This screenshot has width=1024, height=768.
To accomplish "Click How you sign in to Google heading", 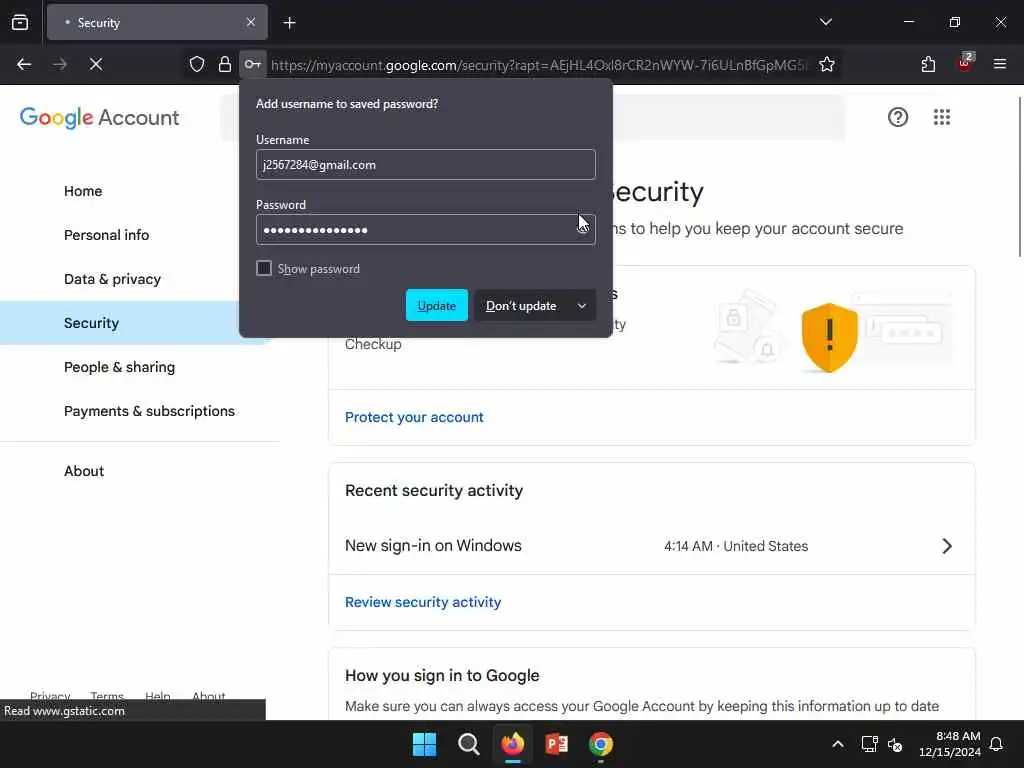I will tap(442, 675).
